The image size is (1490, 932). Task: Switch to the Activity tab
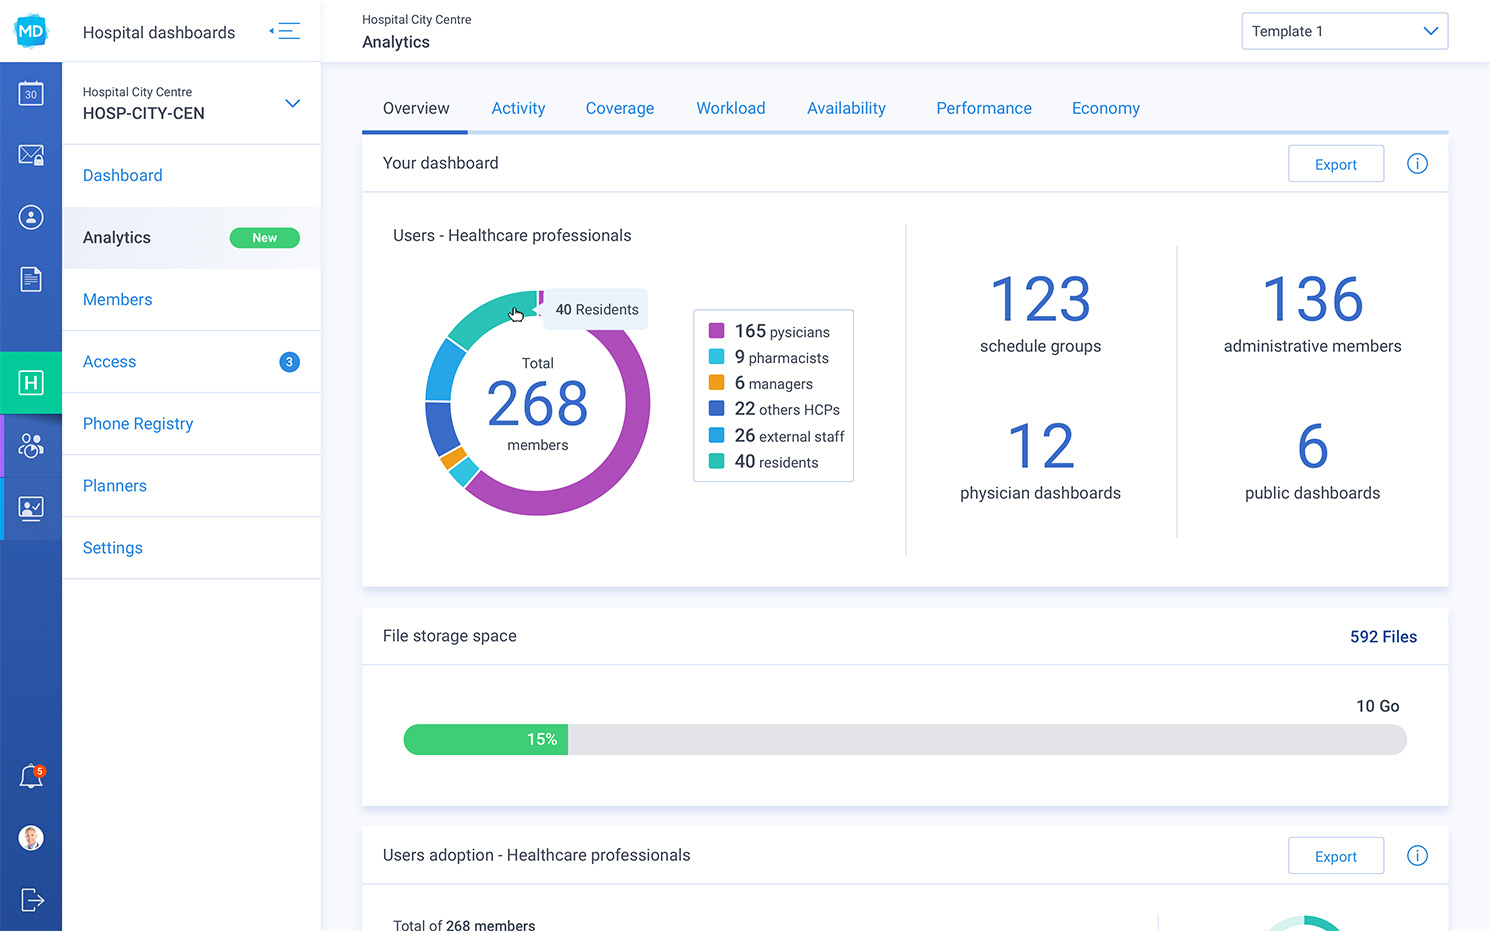[518, 108]
